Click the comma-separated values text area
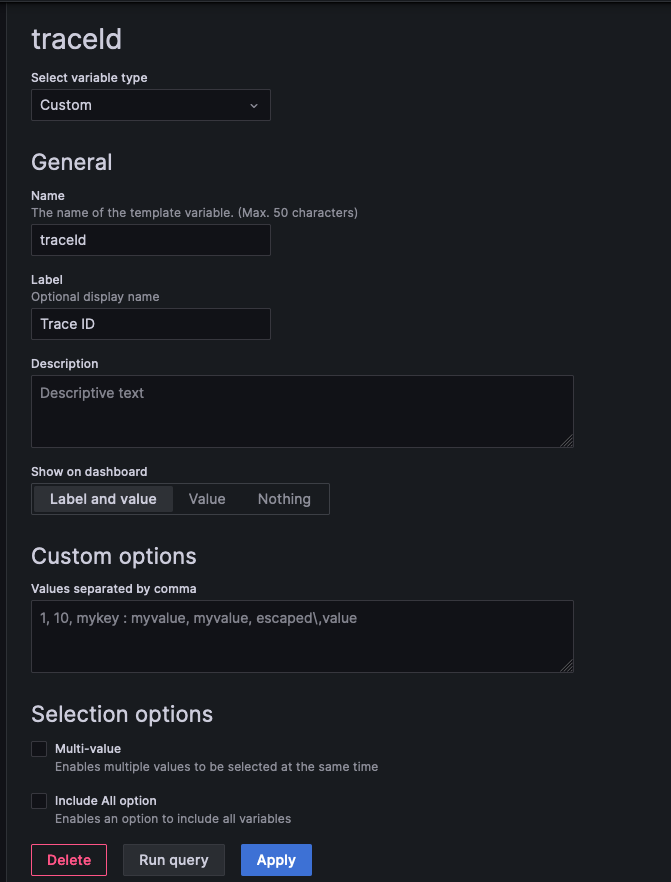671x882 pixels. click(x=300, y=636)
